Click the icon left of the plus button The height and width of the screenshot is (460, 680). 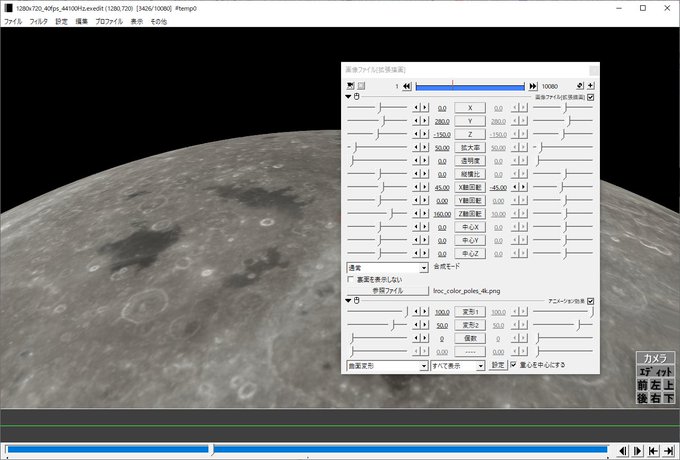point(580,86)
